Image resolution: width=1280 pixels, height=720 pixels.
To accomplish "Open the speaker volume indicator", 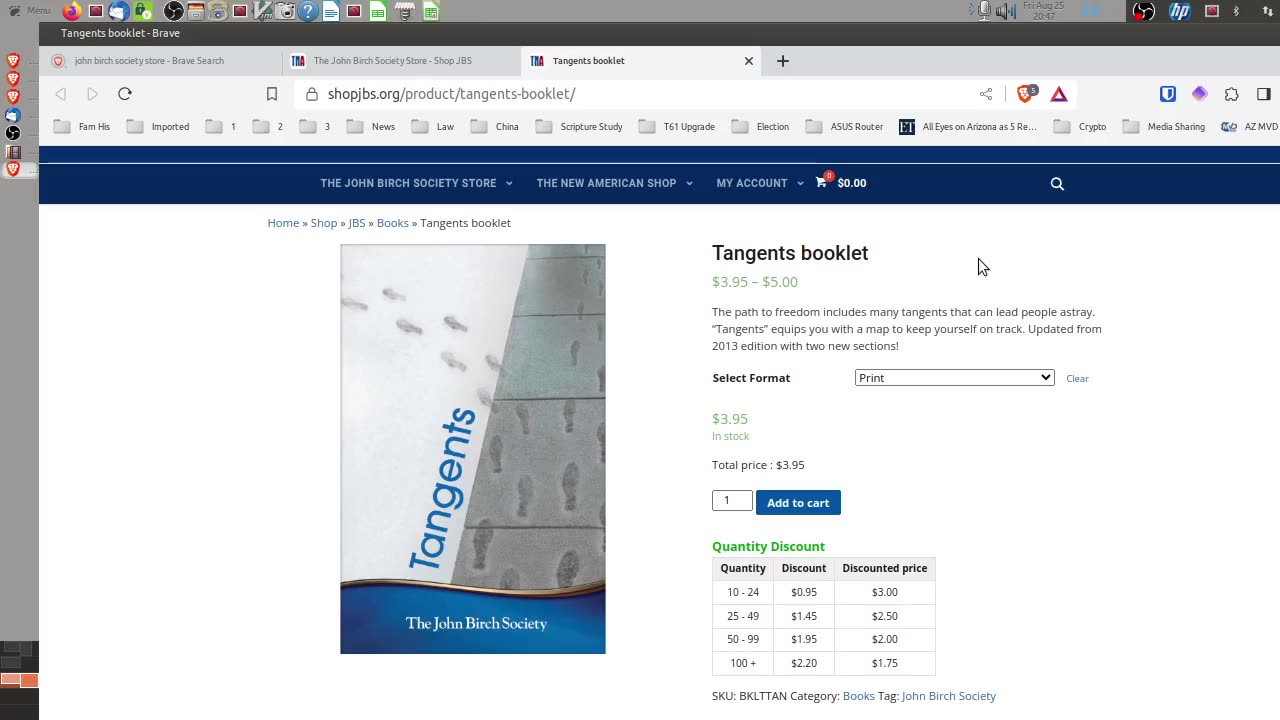I will click(x=1004, y=11).
